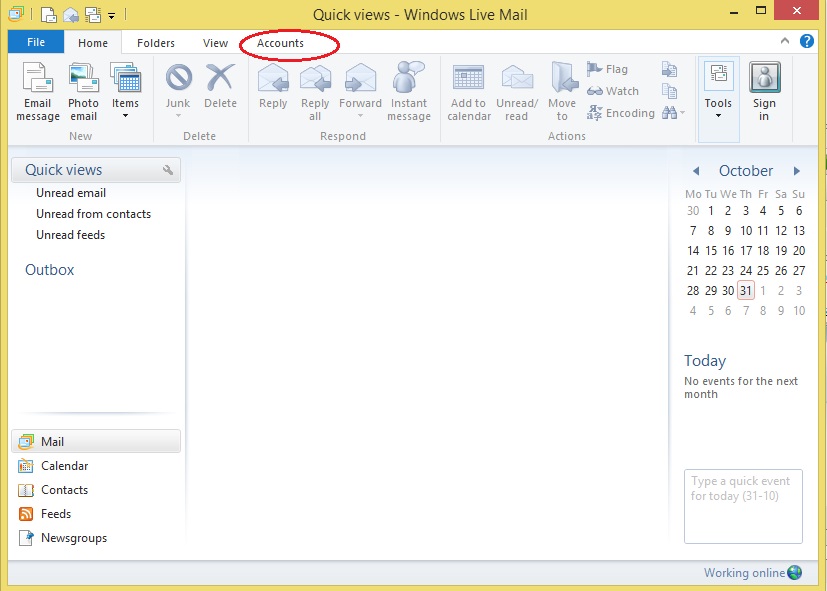Click Add to calendar
The image size is (827, 591).
pyautogui.click(x=469, y=93)
